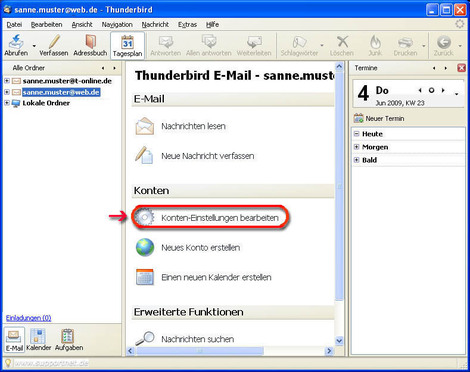Open the Schlagwörter dropdown arrow
This screenshot has width=470, height=372.
[322, 45]
